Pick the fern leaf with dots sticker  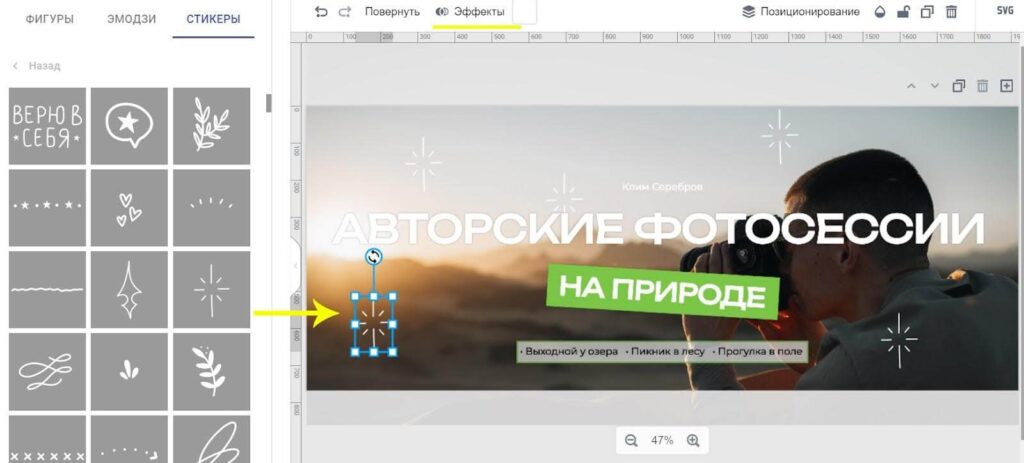[x=212, y=372]
